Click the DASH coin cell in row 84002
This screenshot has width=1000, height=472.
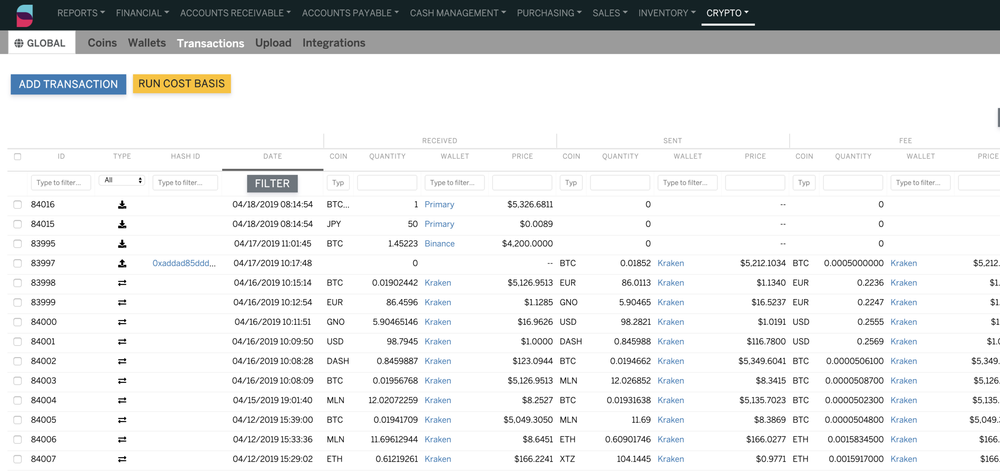point(337,362)
